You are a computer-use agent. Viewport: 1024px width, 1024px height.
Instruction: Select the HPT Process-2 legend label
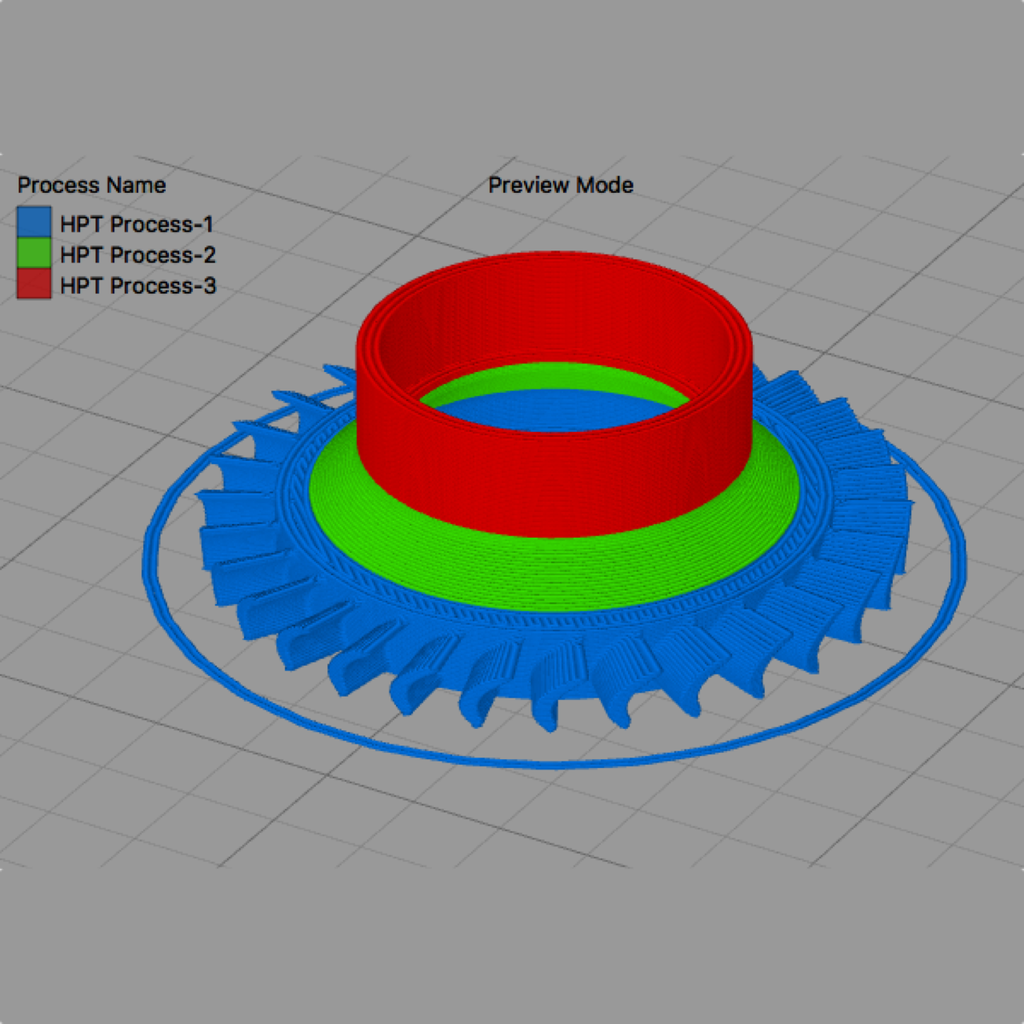[138, 255]
